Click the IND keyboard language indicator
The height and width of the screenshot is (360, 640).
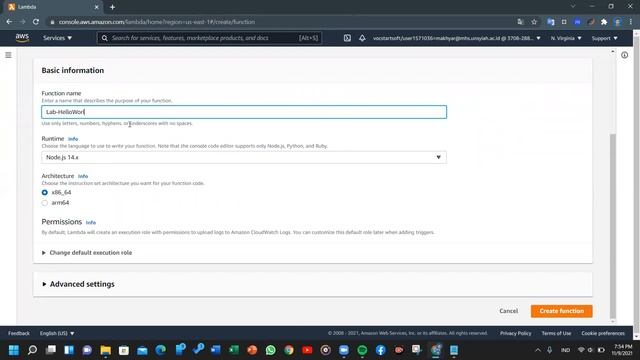(565, 350)
